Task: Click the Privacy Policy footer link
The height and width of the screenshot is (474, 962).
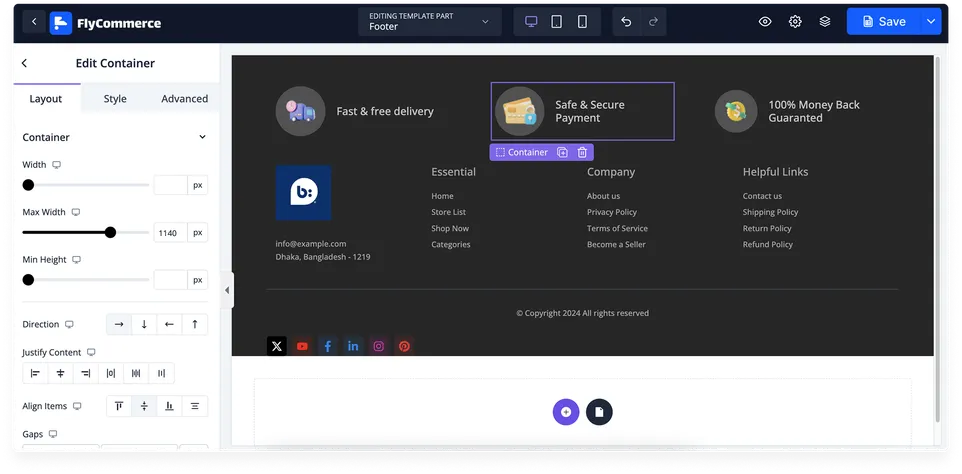Action: point(612,212)
